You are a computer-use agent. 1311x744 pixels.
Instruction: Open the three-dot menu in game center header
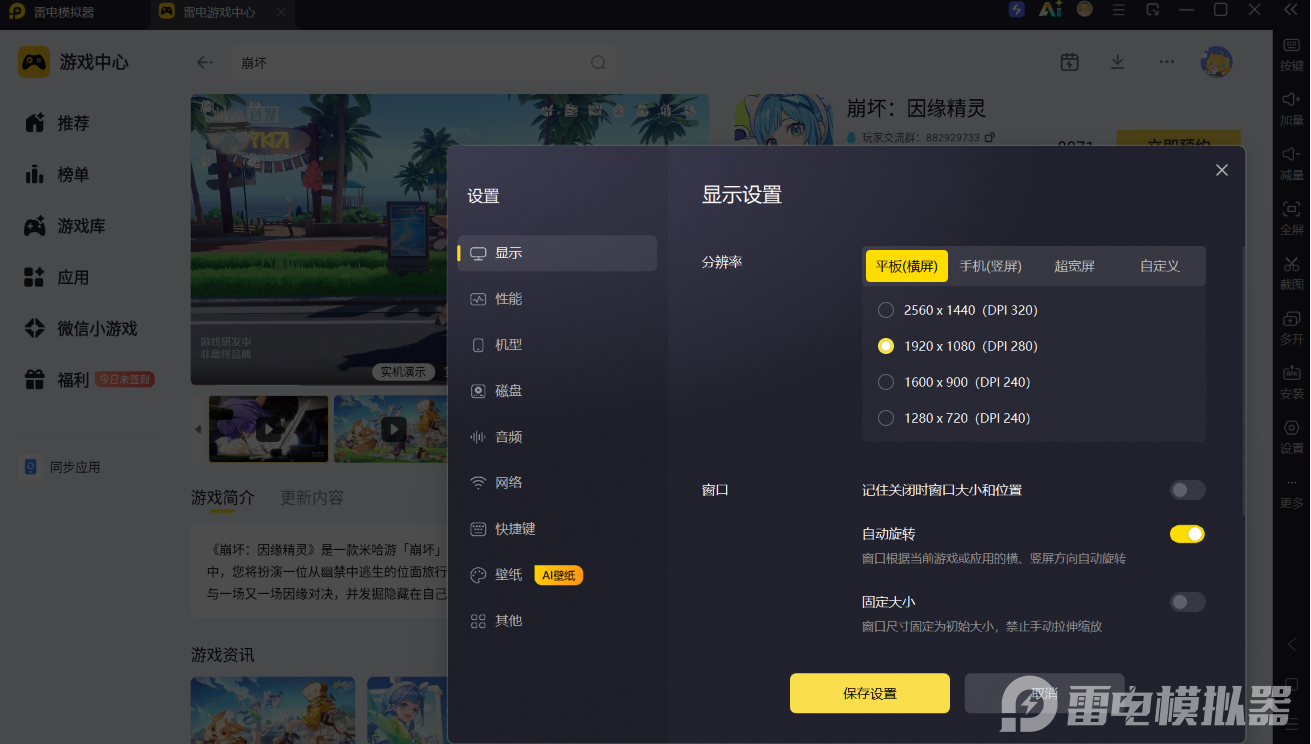pos(1167,62)
